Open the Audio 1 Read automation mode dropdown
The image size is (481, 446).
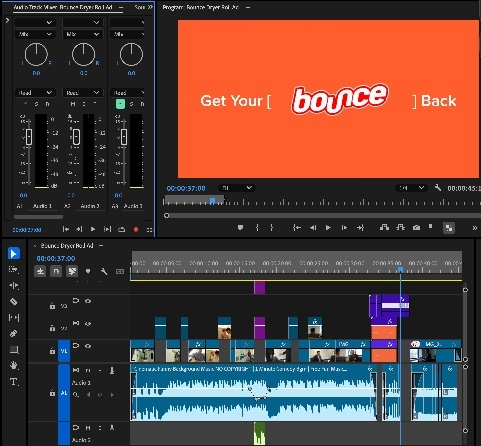click(x=35, y=92)
